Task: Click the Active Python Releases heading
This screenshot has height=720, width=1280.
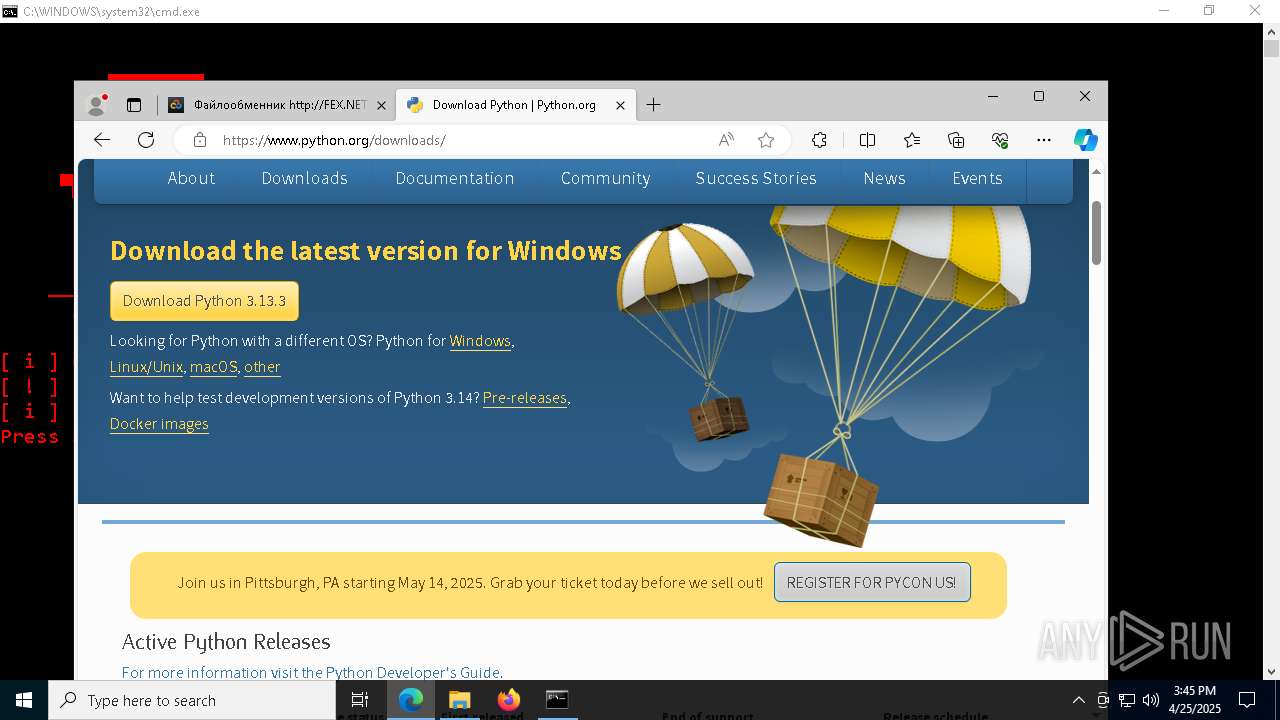Action: point(226,642)
